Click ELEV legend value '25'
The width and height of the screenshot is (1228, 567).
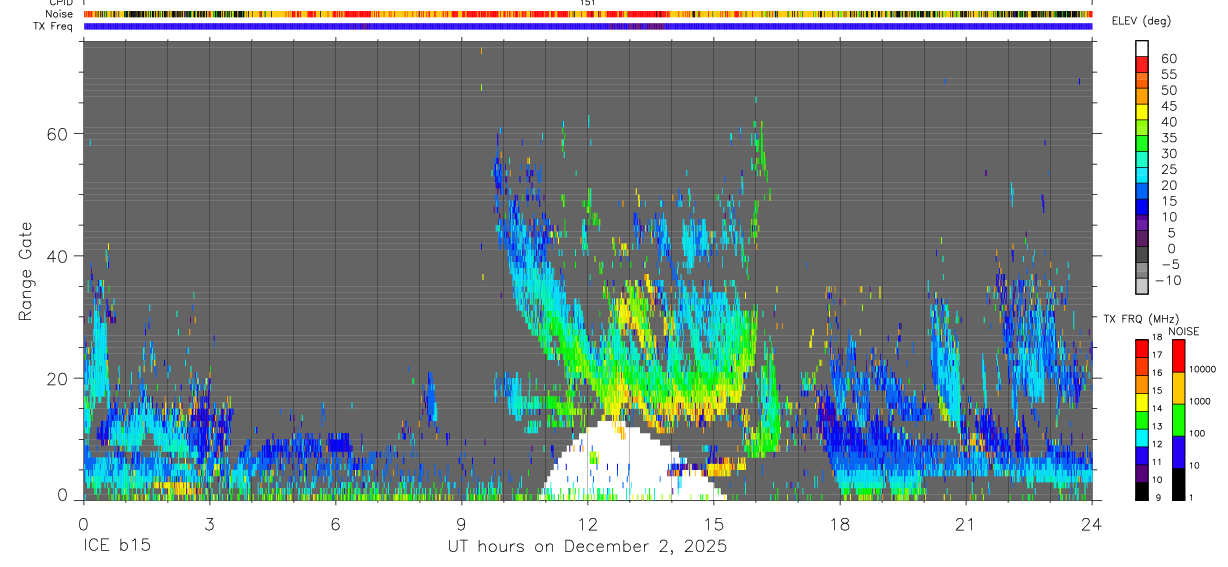click(1168, 169)
